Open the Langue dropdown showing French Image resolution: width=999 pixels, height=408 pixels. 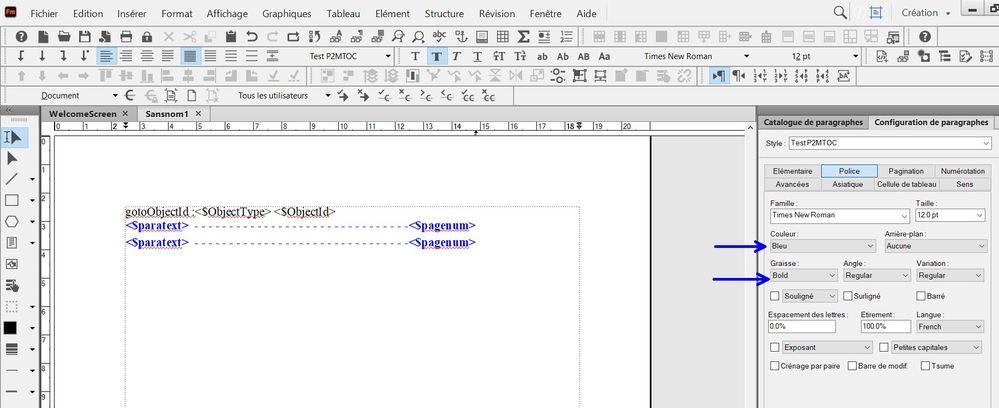click(950, 326)
